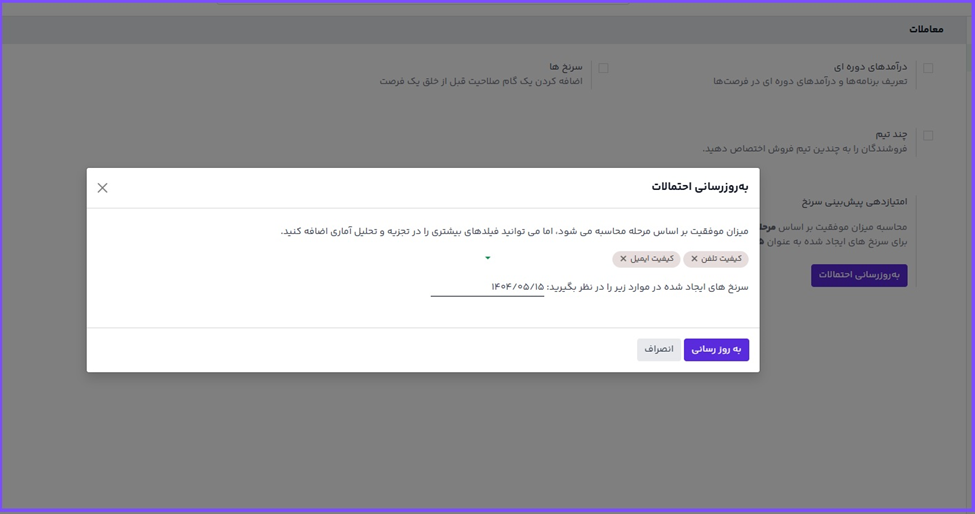This screenshot has width=975, height=514.
Task: Open the 1404/05/15 date field
Action: (x=488, y=287)
